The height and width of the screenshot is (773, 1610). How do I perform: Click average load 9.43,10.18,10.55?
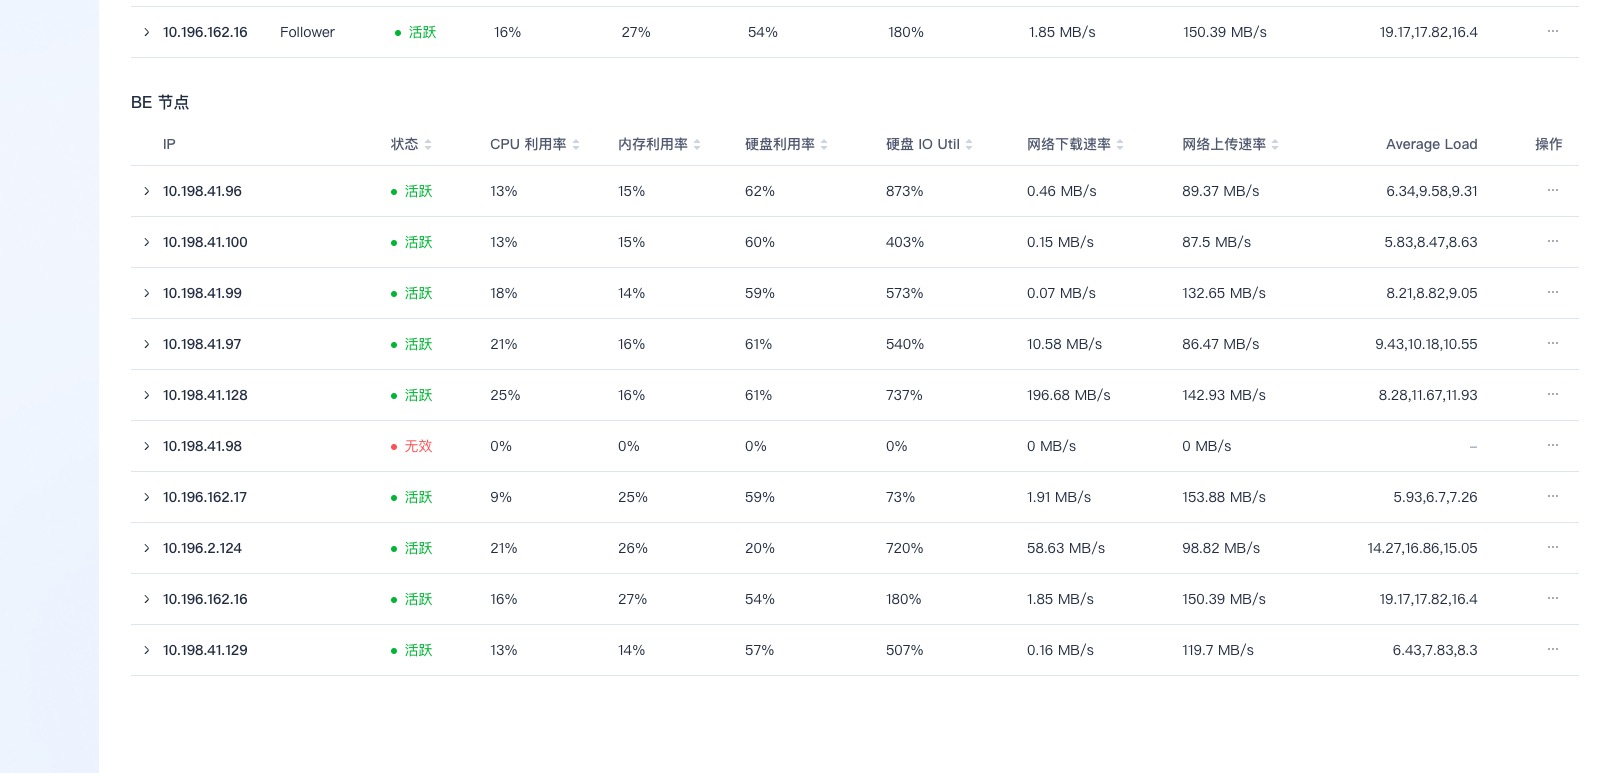pyautogui.click(x=1426, y=344)
